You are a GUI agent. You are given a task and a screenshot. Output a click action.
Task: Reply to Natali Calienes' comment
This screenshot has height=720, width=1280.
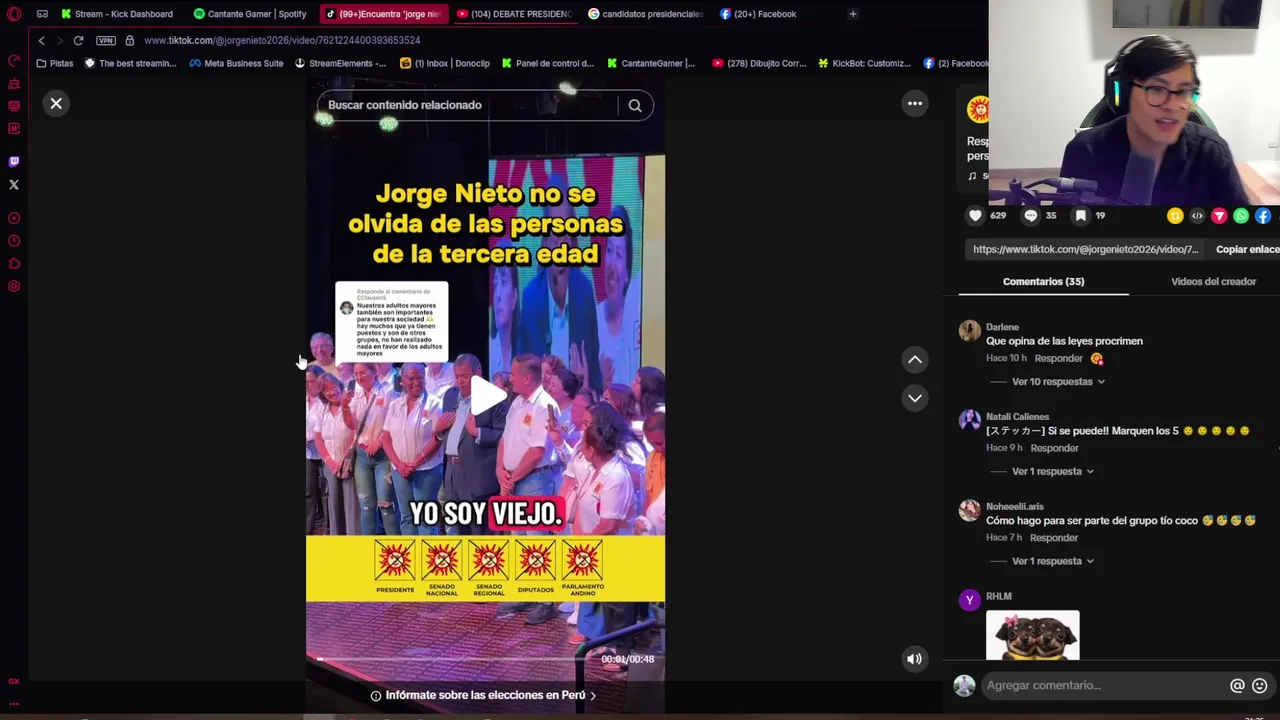pos(1054,448)
